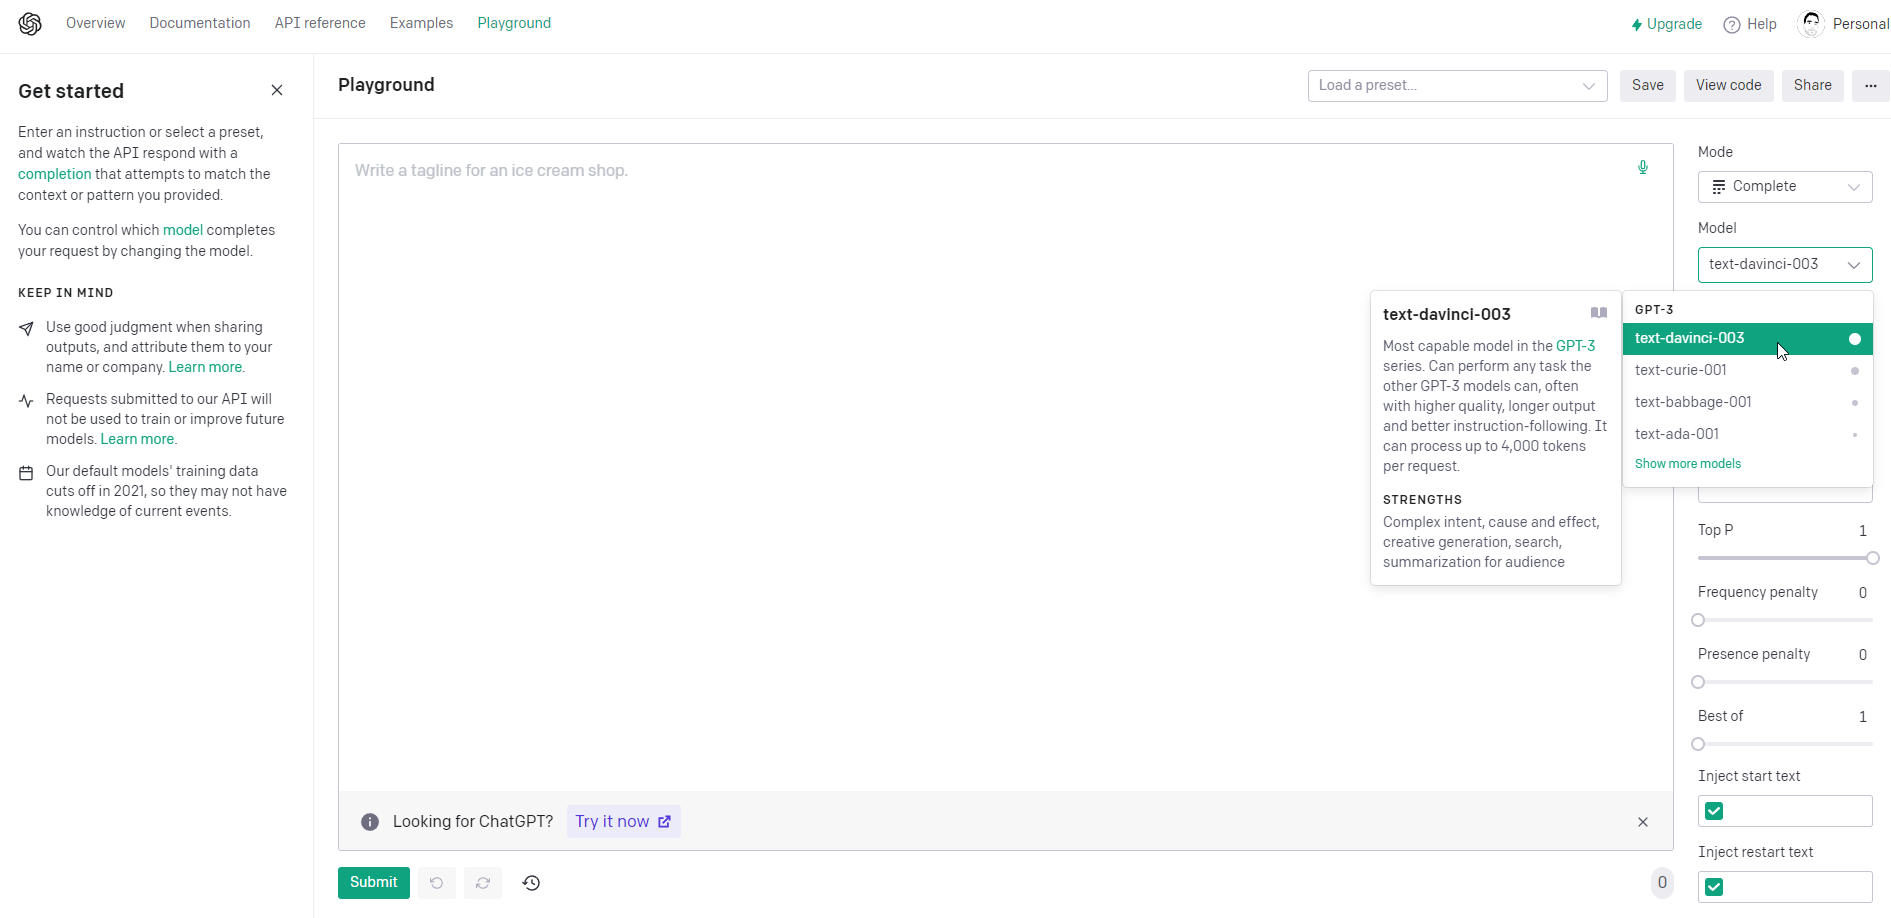
Task: Open documentation book icon for text-davinci-003
Action: [1599, 313]
